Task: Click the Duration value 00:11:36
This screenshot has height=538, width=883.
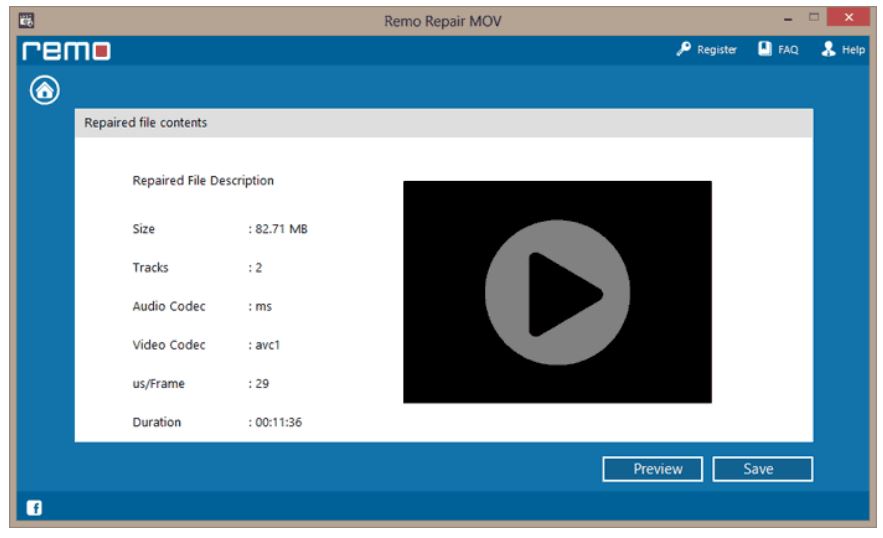Action: 275,422
